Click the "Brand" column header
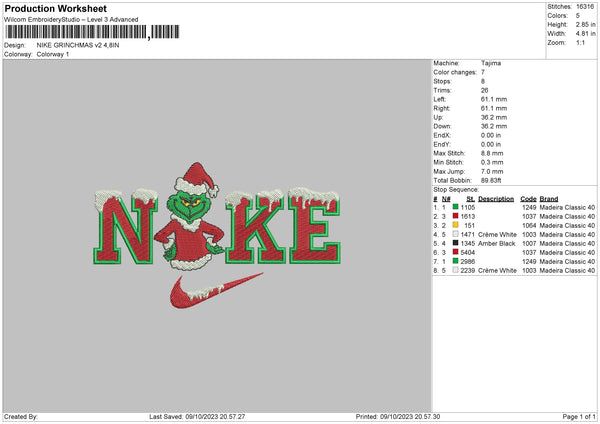The height and width of the screenshot is (424, 600). [x=549, y=199]
